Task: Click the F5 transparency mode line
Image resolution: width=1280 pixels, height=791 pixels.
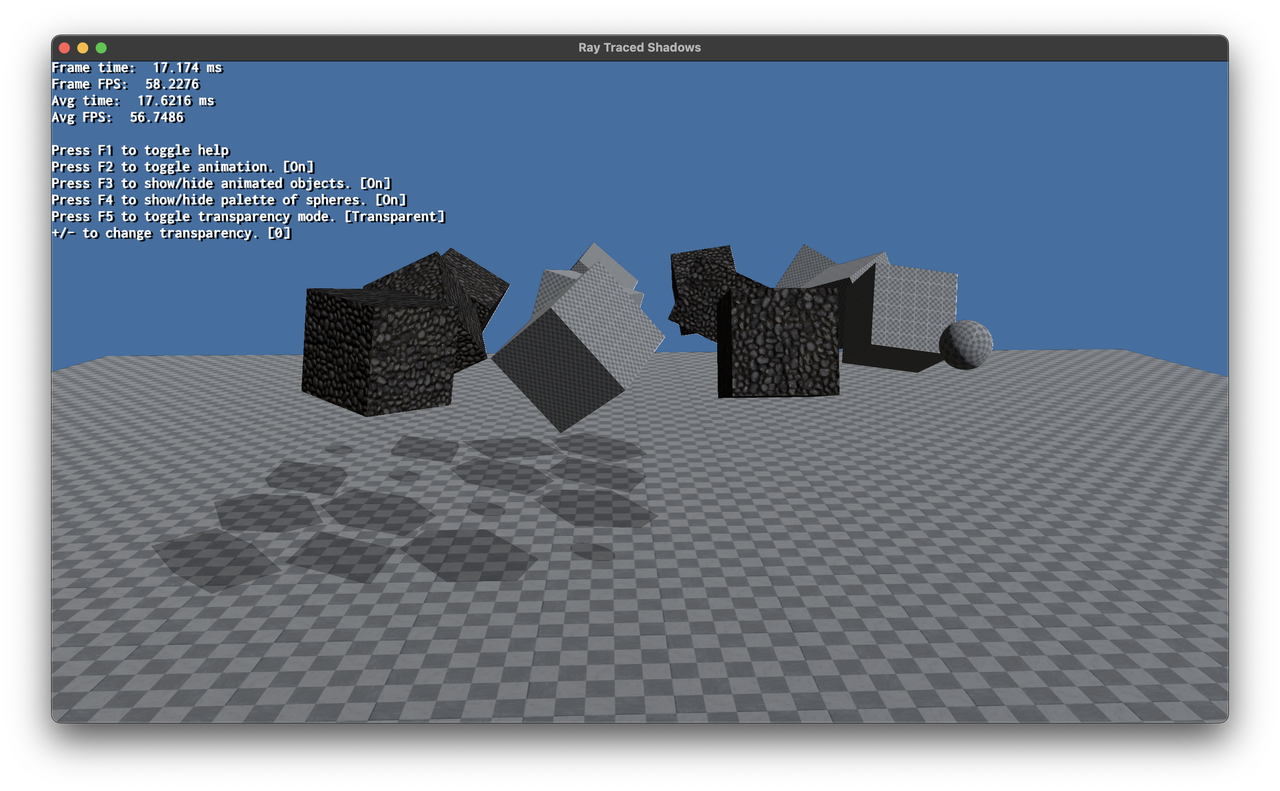Action: [x=249, y=216]
